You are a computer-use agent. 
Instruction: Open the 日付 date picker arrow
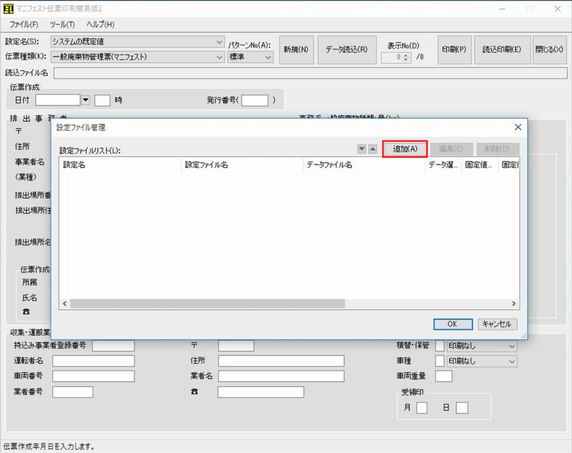85,100
